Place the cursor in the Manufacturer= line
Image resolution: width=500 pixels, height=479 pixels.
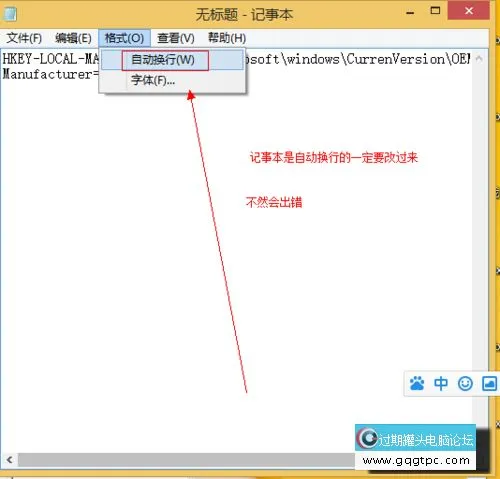tap(51, 74)
